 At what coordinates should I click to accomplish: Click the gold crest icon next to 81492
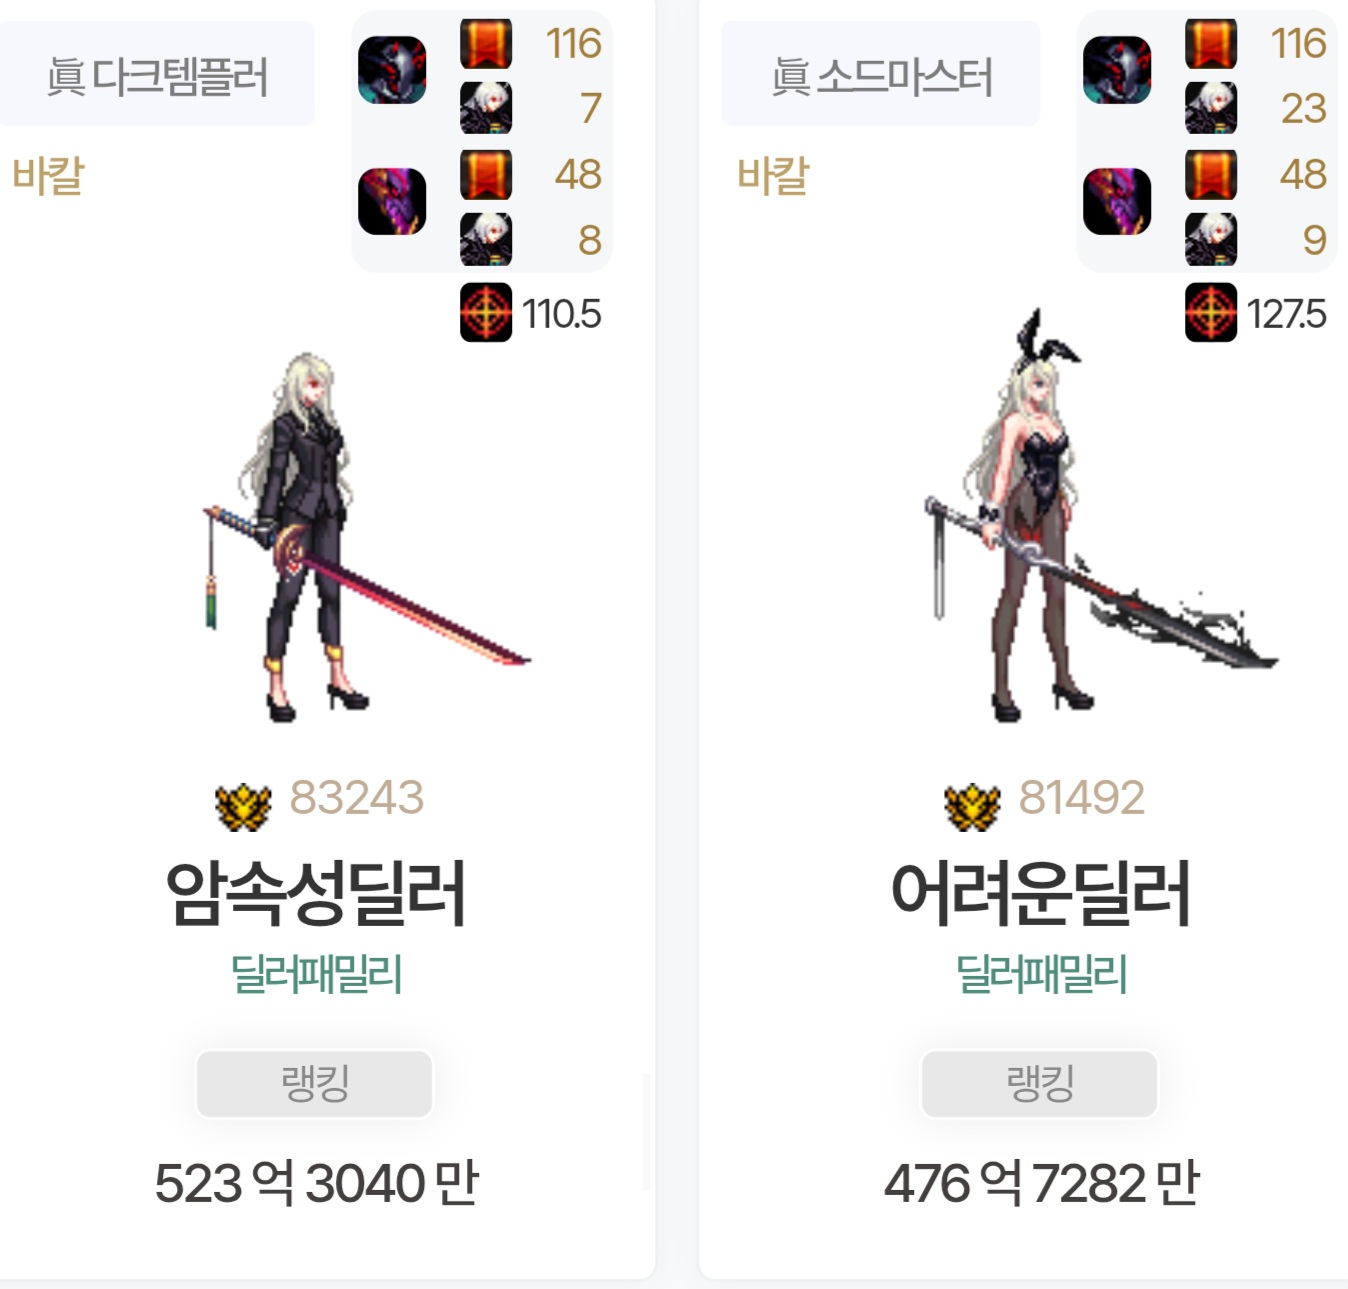[972, 805]
